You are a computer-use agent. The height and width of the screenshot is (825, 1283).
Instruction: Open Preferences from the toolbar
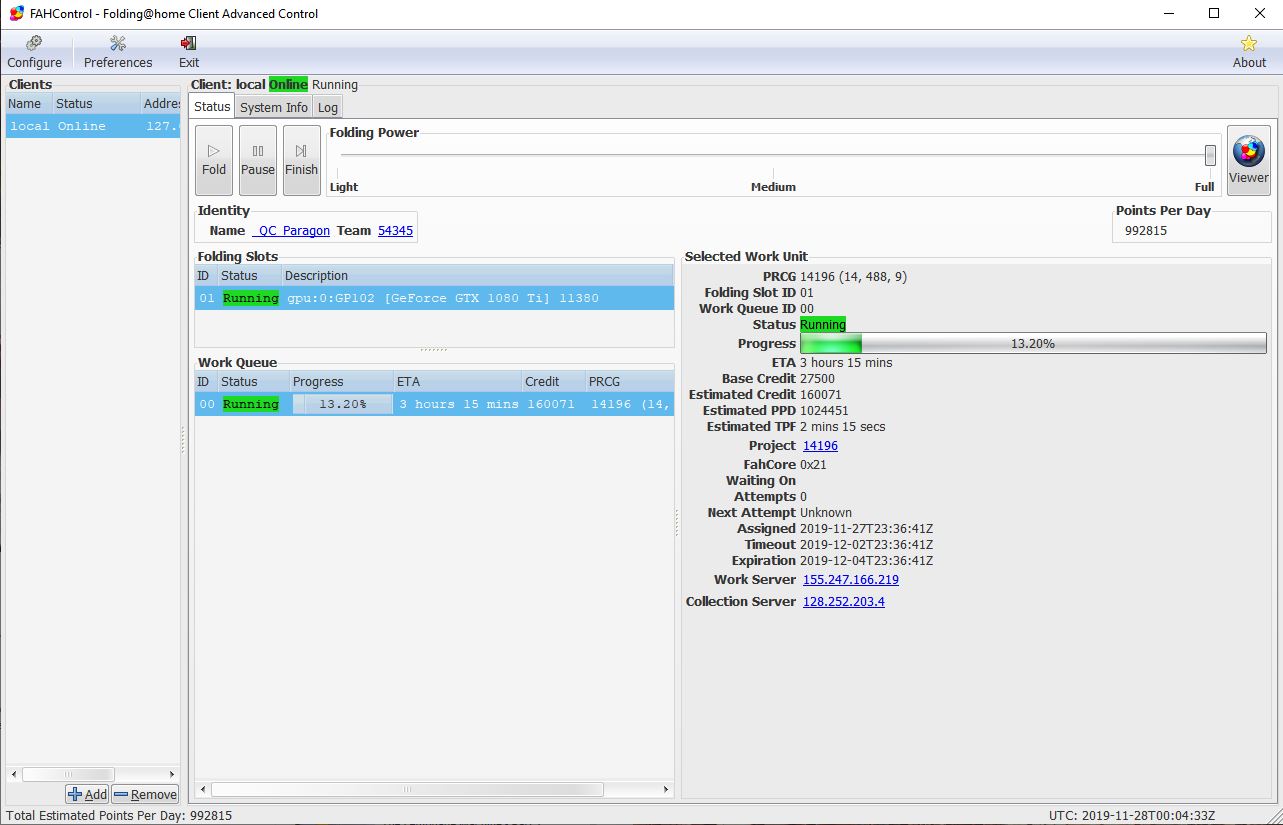[x=118, y=52]
